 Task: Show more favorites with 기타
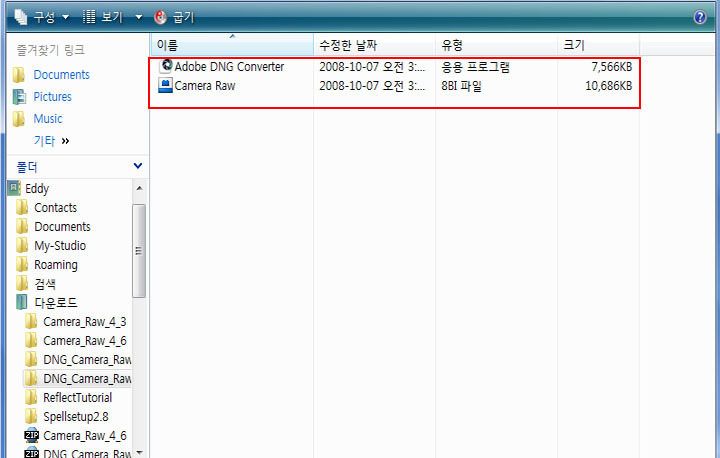51,141
